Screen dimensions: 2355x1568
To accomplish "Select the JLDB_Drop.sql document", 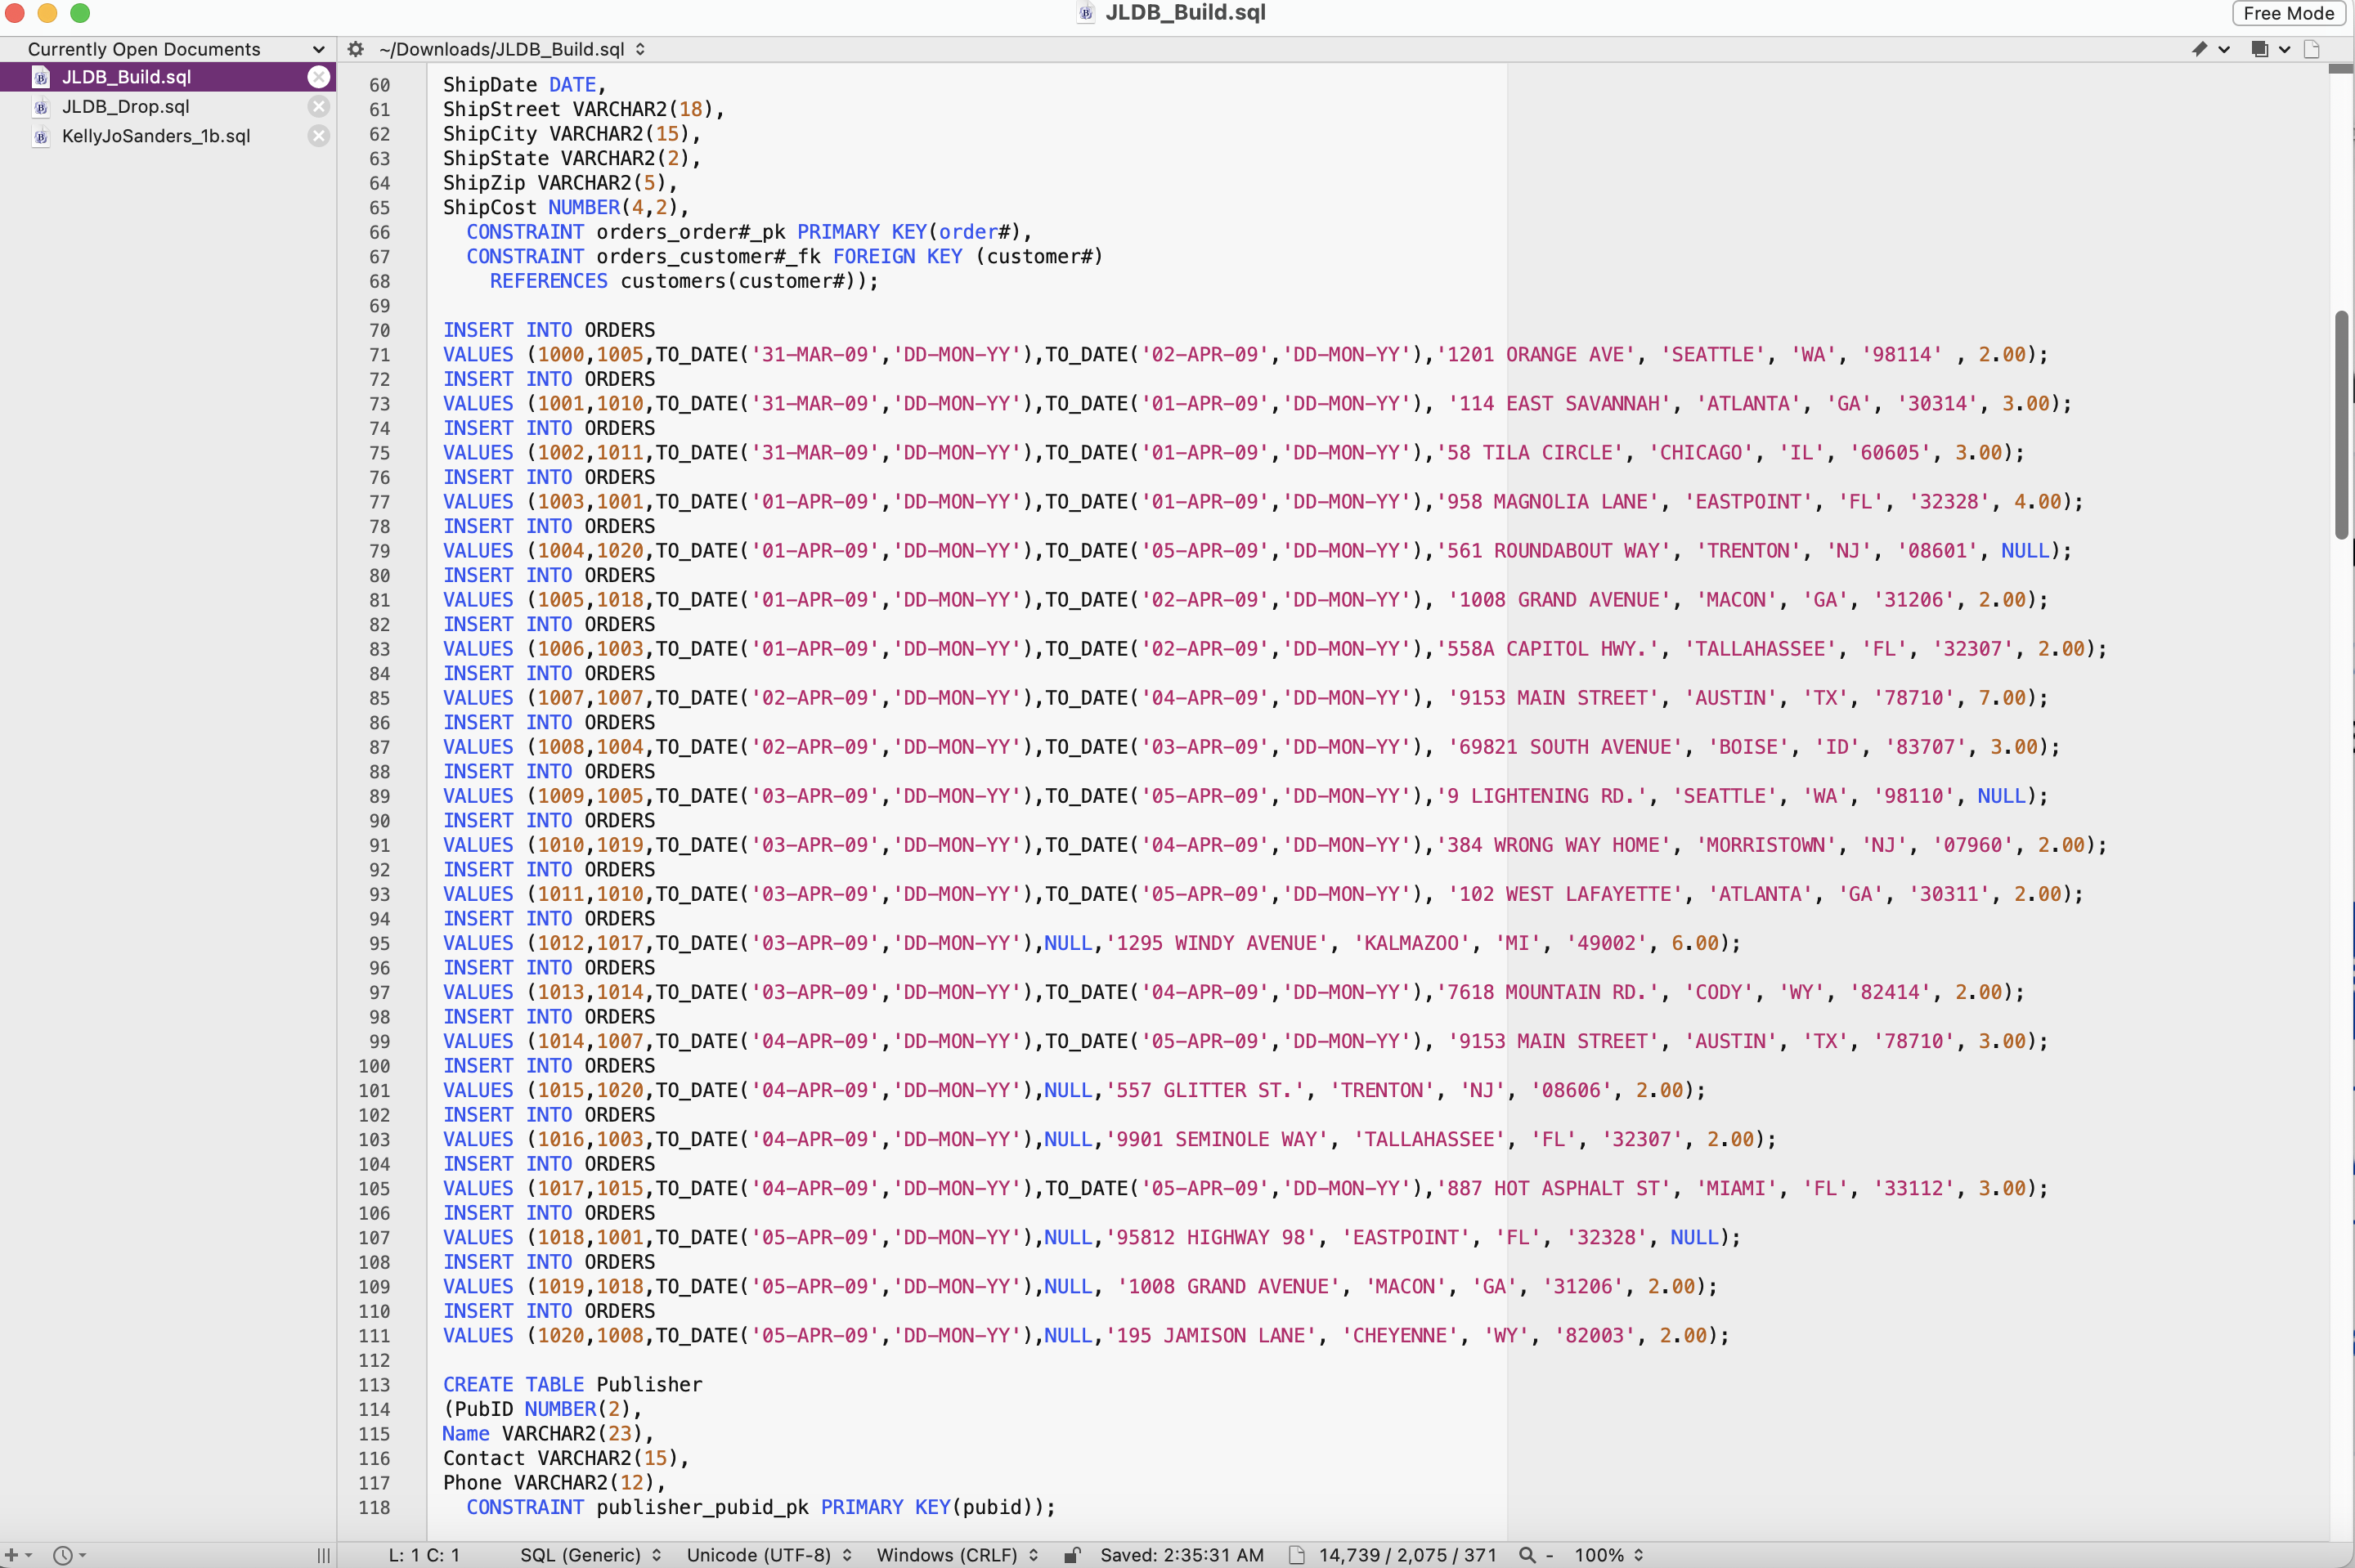I will 127,106.
